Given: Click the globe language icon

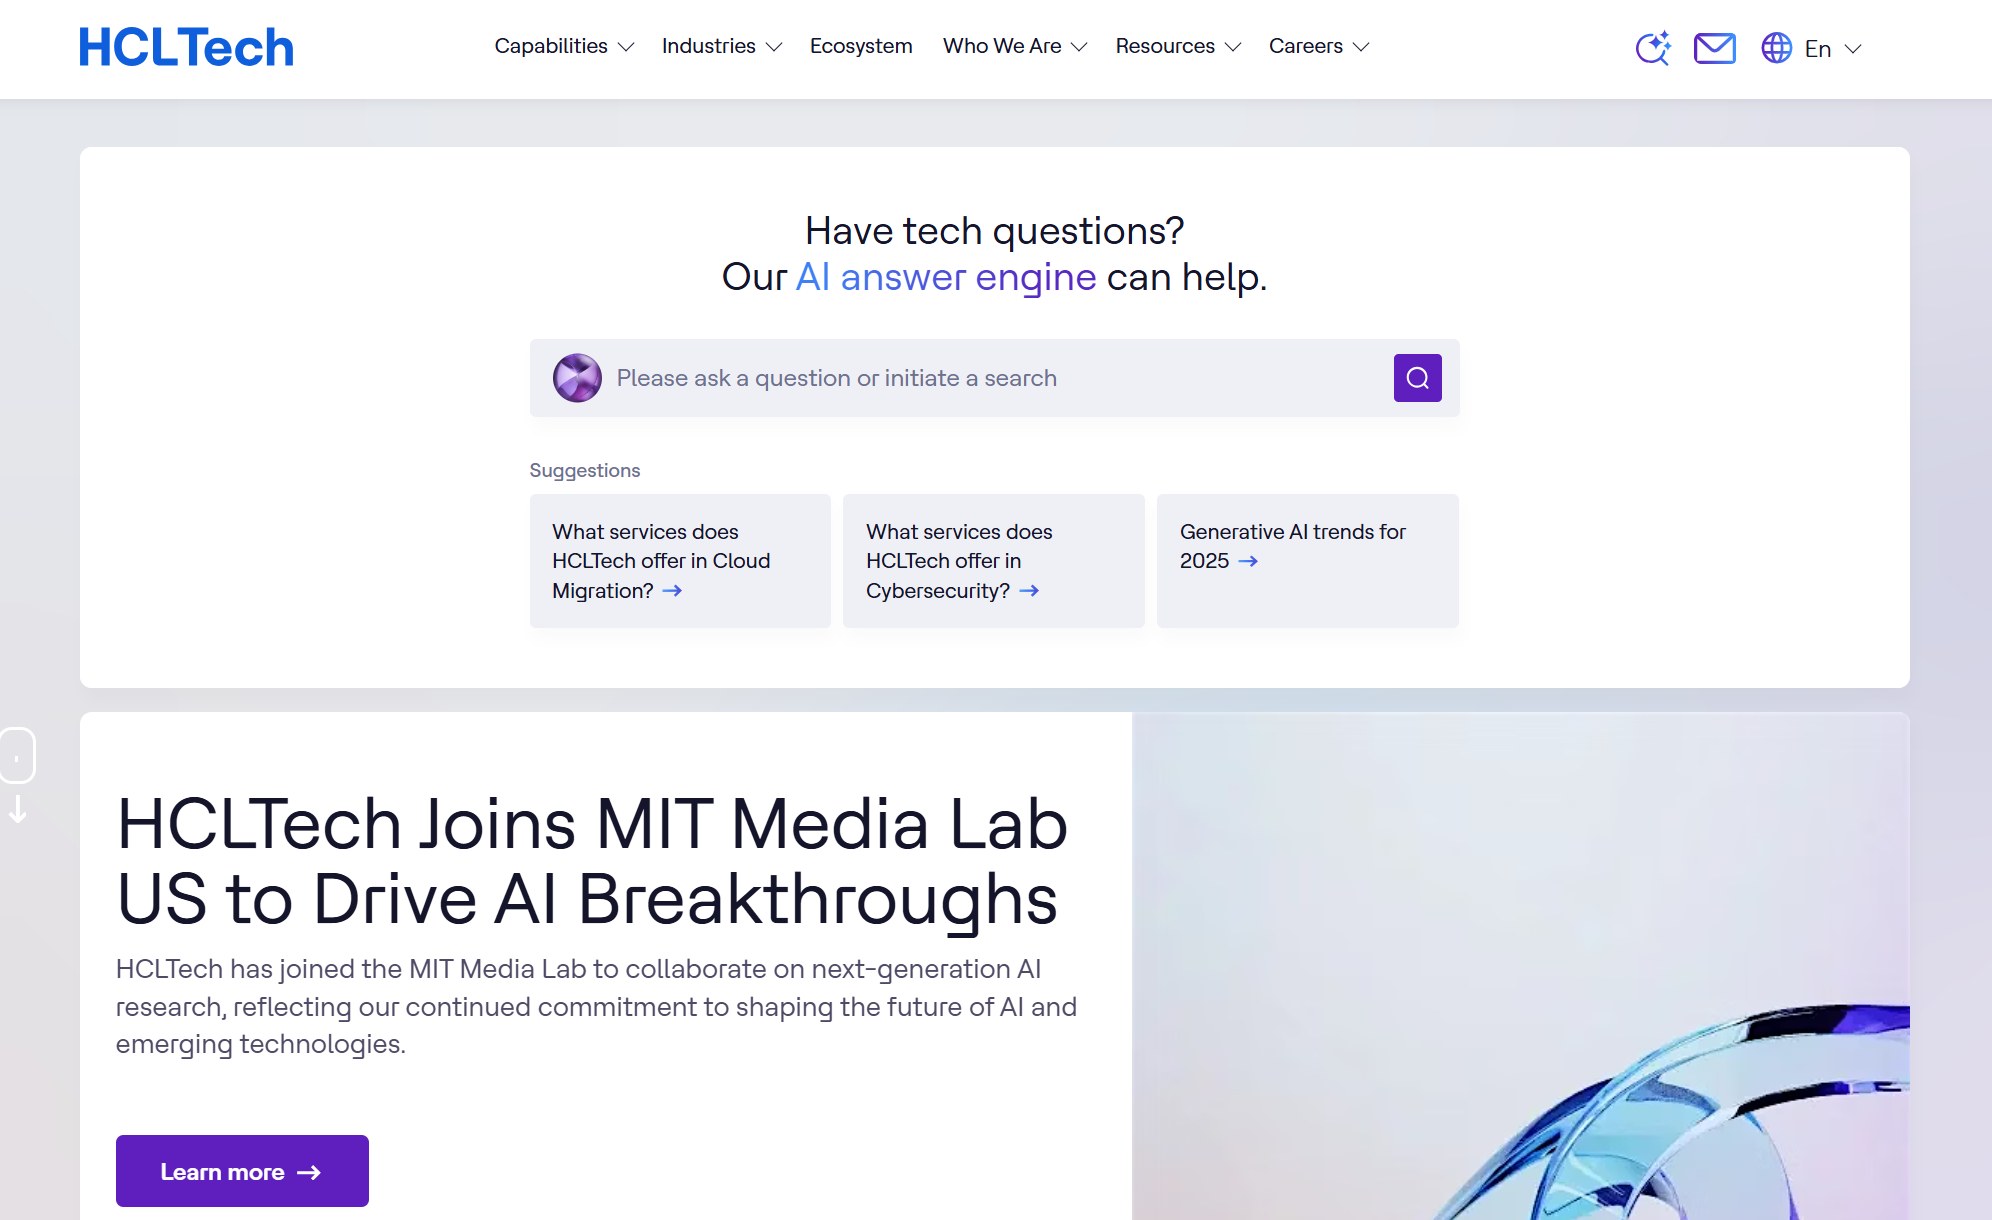Looking at the screenshot, I should click(1776, 48).
